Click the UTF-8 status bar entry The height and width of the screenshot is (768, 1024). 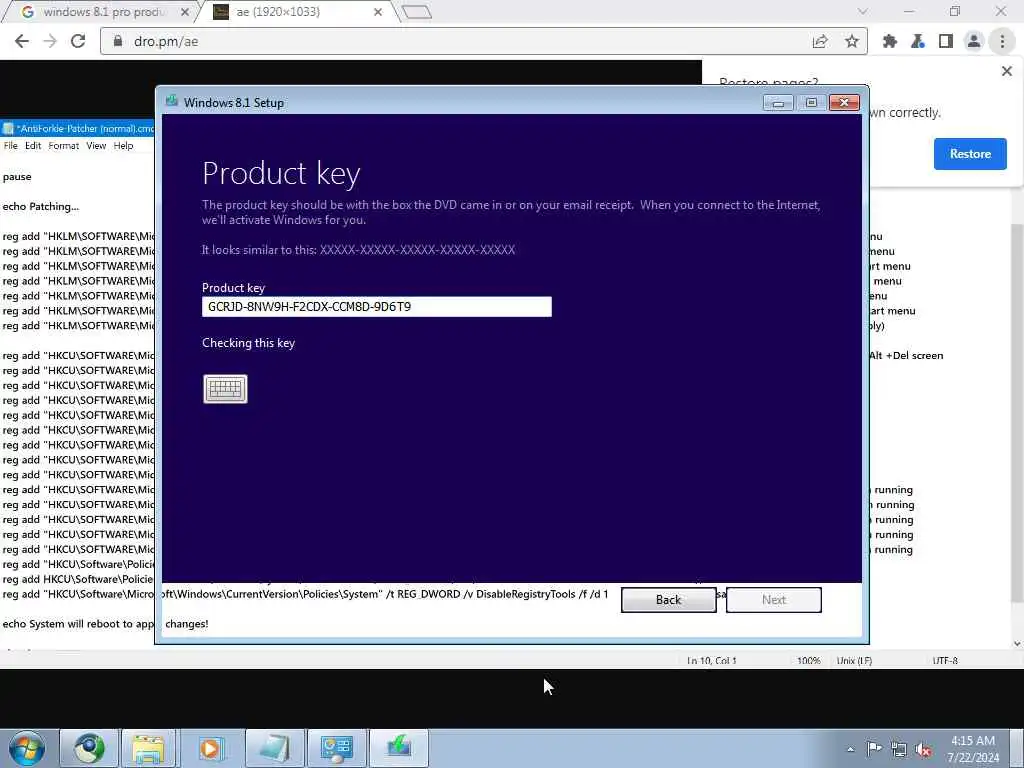pyautogui.click(x=945, y=661)
